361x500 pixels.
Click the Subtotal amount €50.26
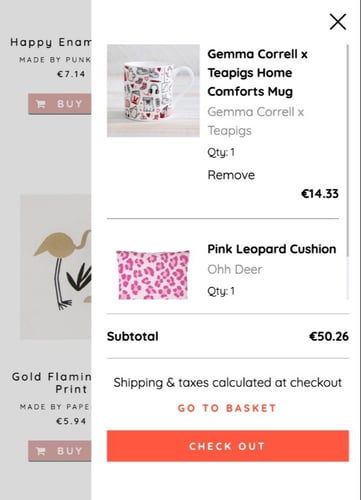[329, 336]
